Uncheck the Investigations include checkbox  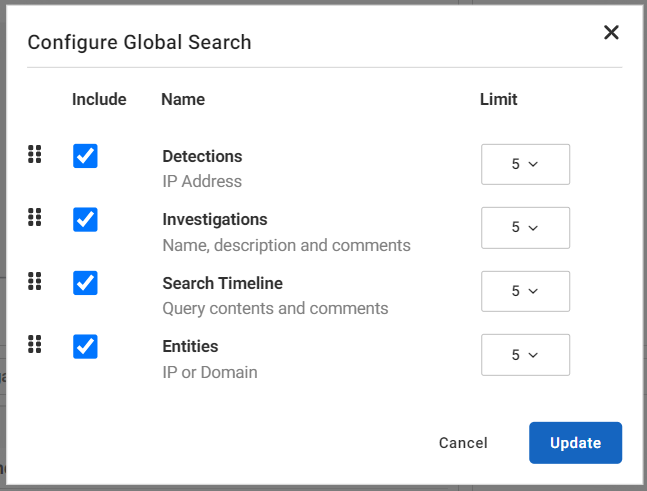(86, 220)
